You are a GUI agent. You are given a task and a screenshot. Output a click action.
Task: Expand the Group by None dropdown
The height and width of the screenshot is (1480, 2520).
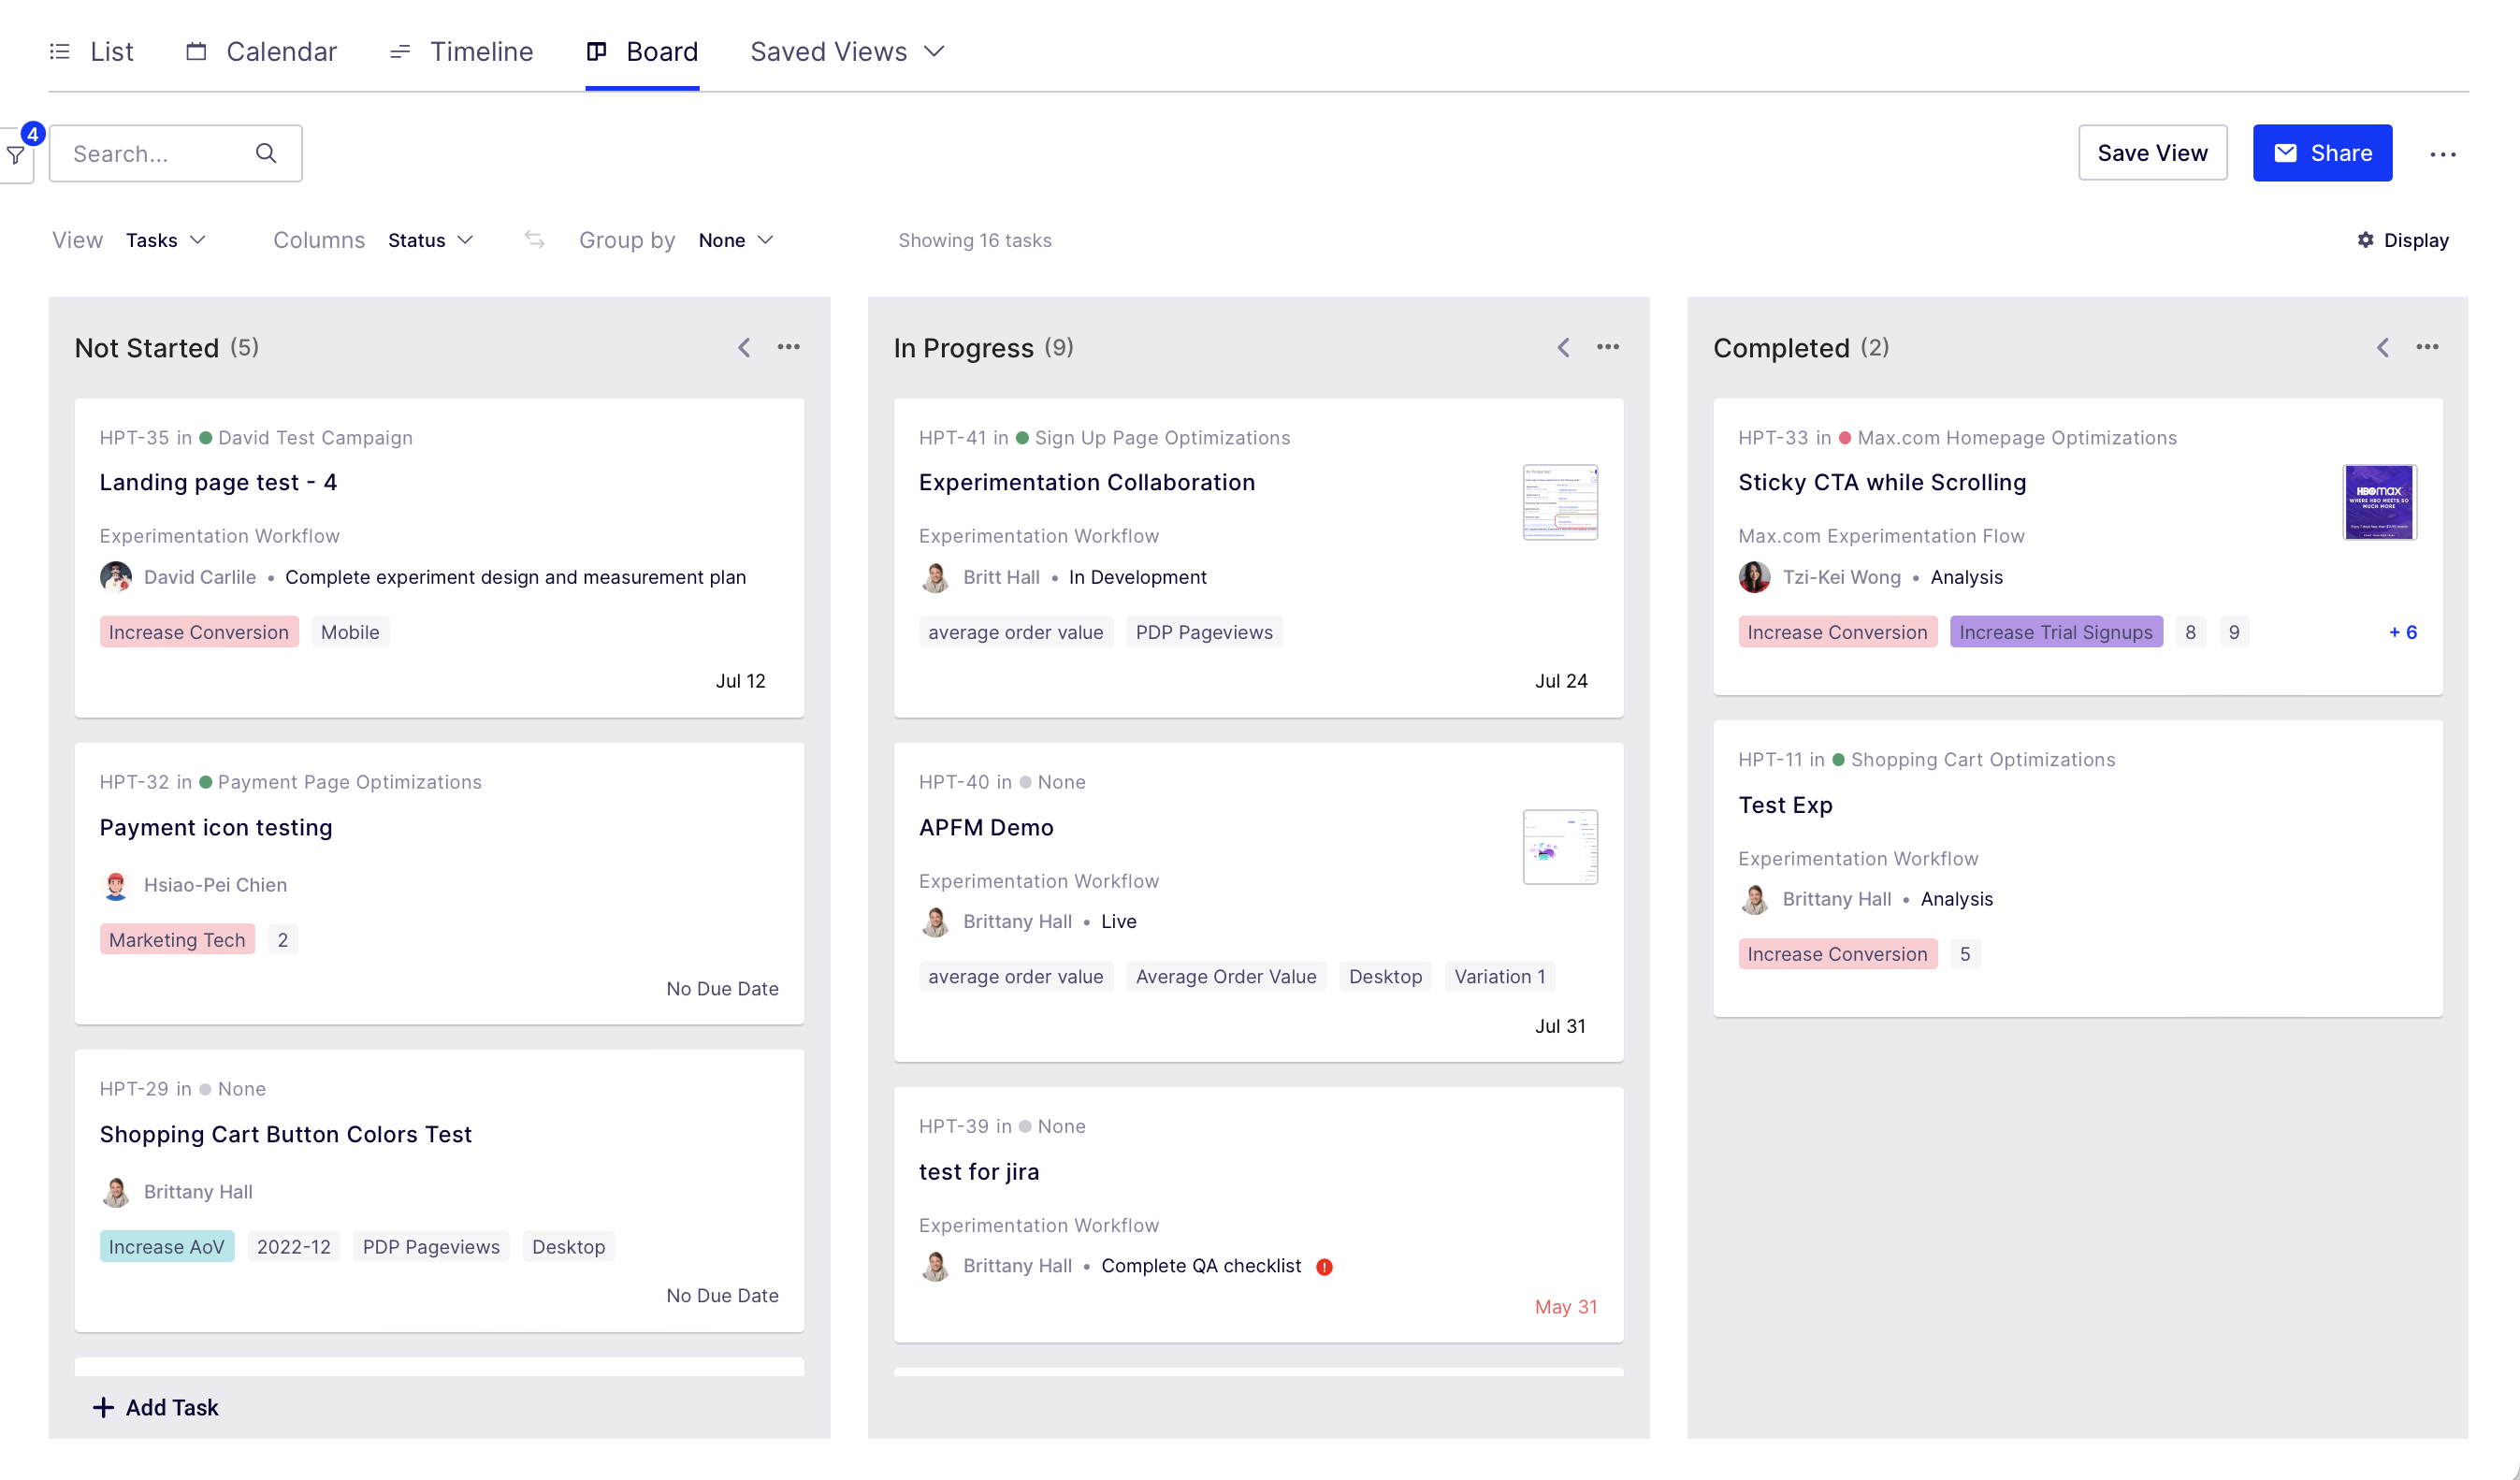click(734, 239)
